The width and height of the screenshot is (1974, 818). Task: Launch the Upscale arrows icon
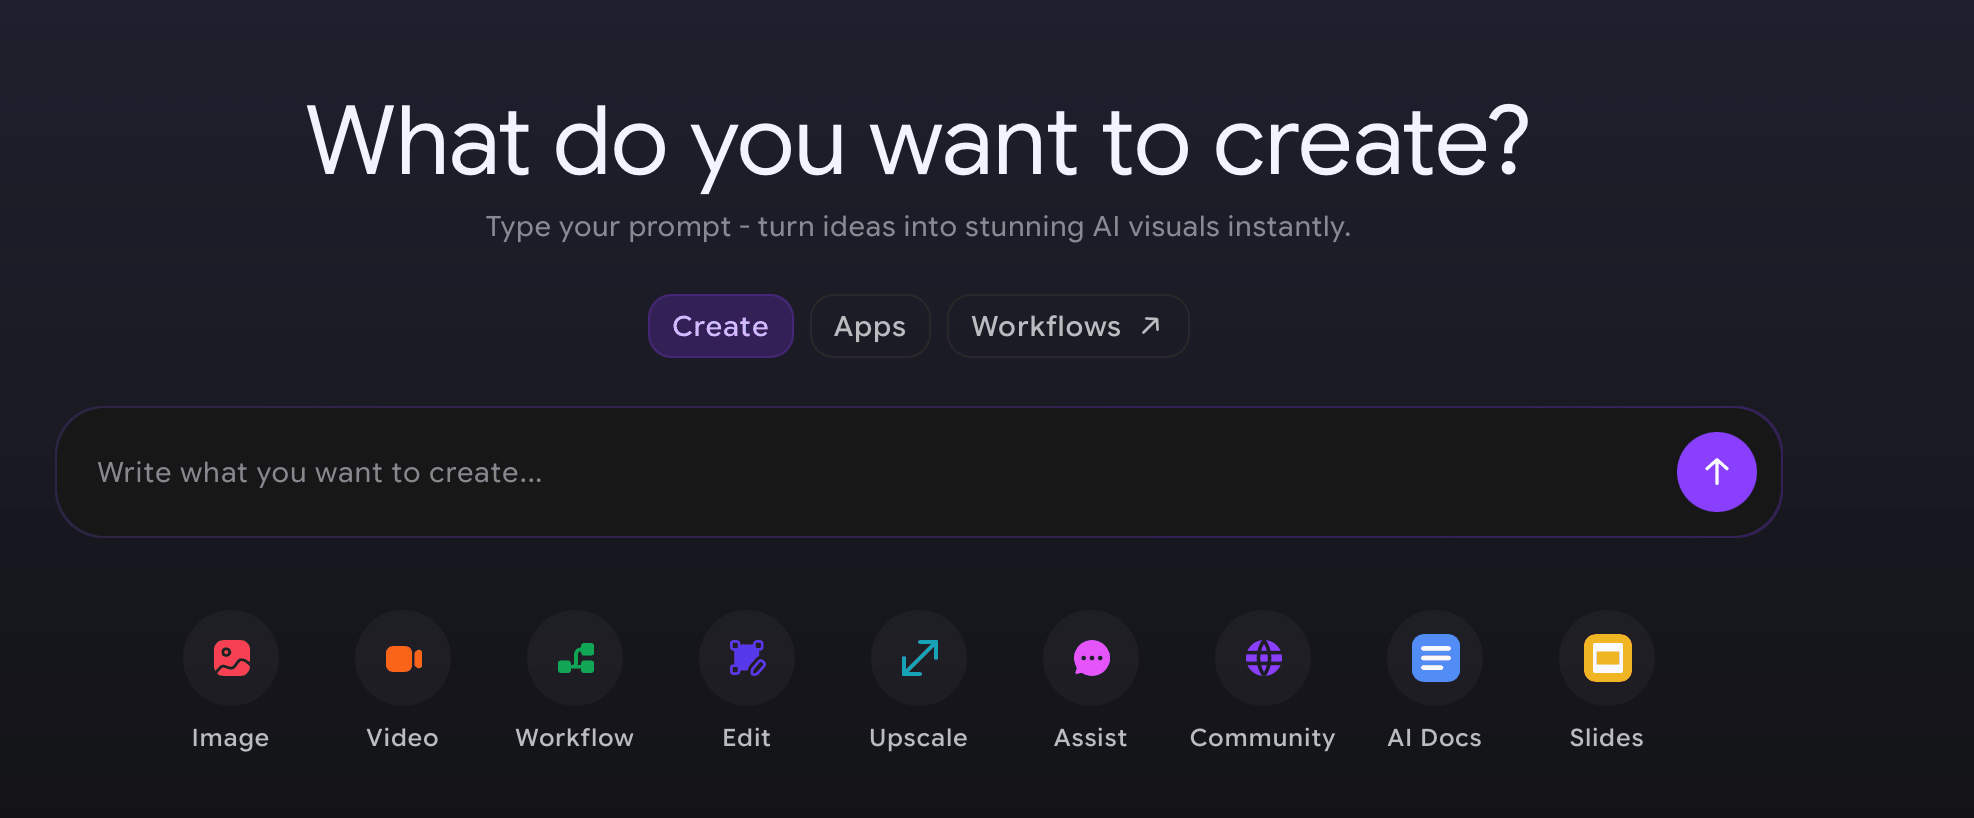[x=919, y=658]
